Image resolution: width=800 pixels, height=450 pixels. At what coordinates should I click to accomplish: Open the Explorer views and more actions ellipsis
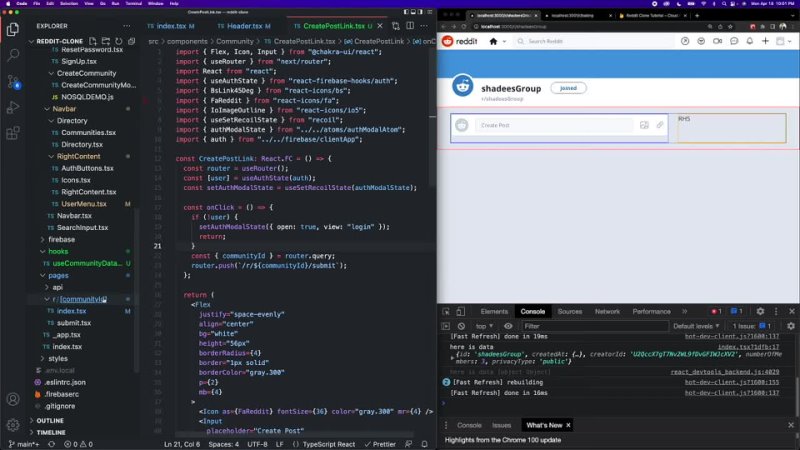point(127,26)
